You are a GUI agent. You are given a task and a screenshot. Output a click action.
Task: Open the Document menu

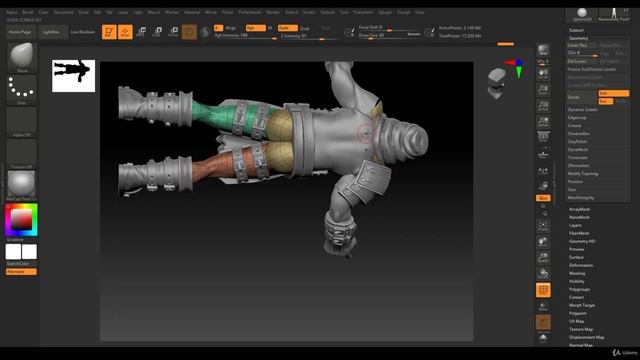tap(64, 12)
